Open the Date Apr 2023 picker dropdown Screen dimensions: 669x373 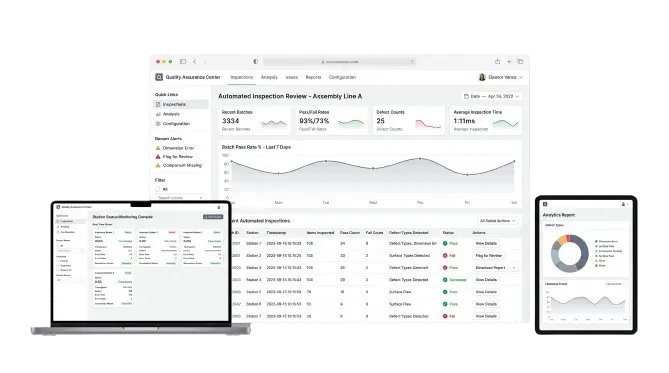tap(492, 96)
